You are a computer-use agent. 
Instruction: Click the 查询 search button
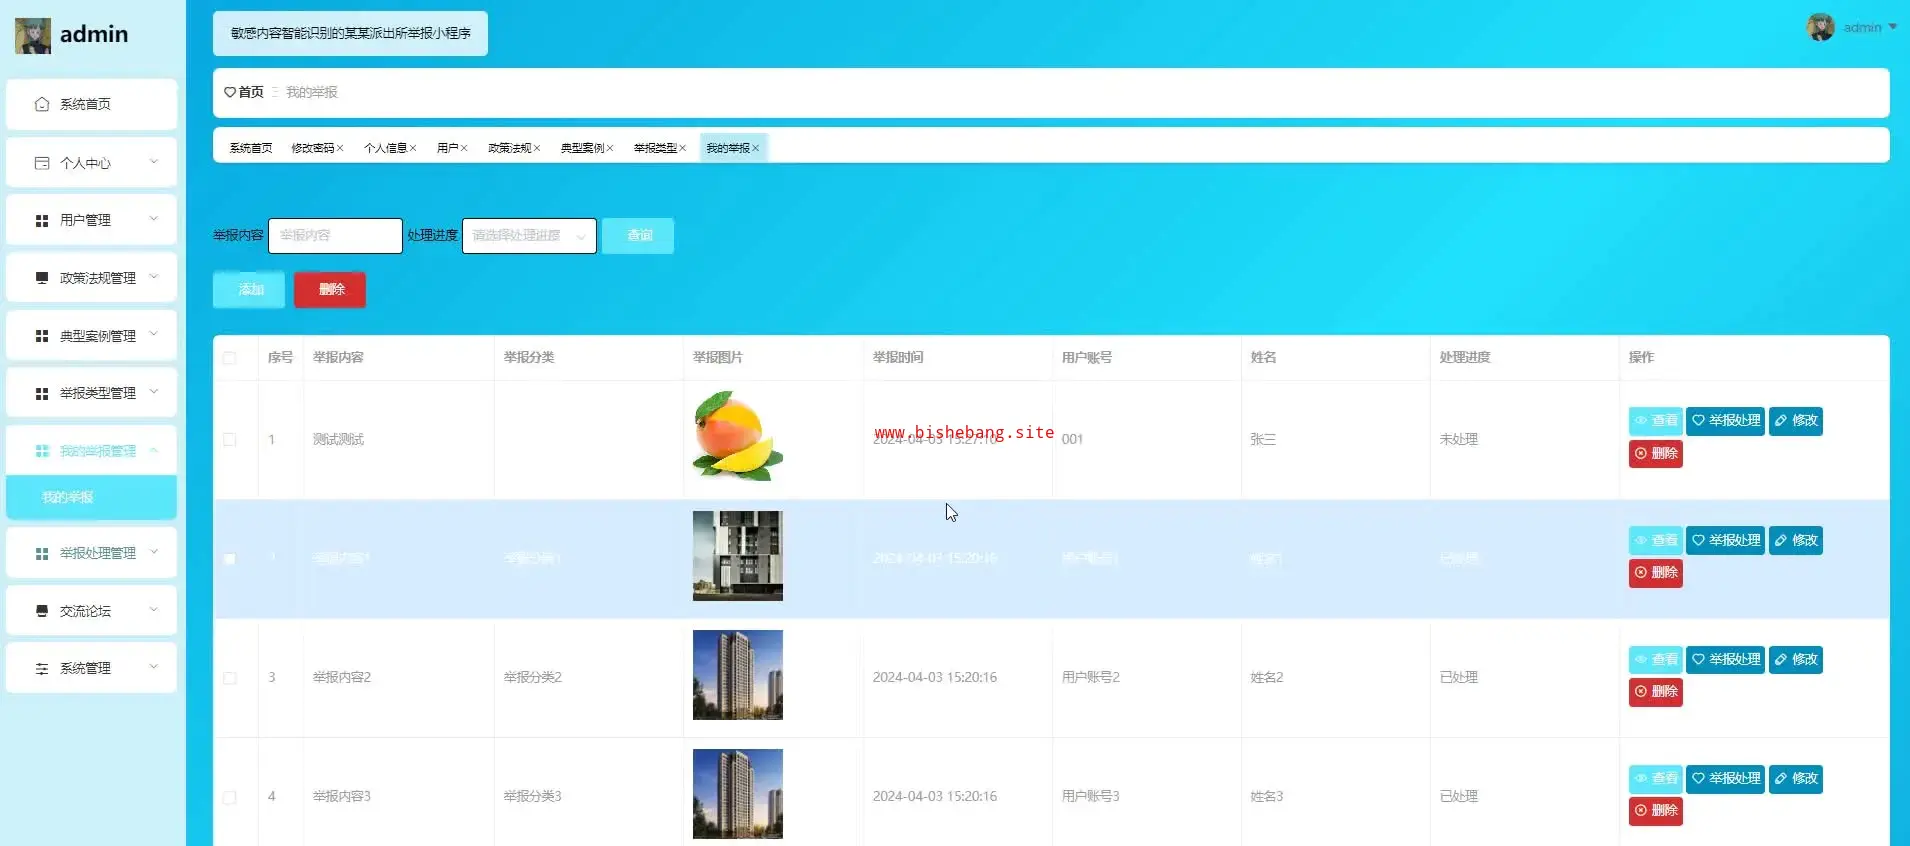[638, 236]
